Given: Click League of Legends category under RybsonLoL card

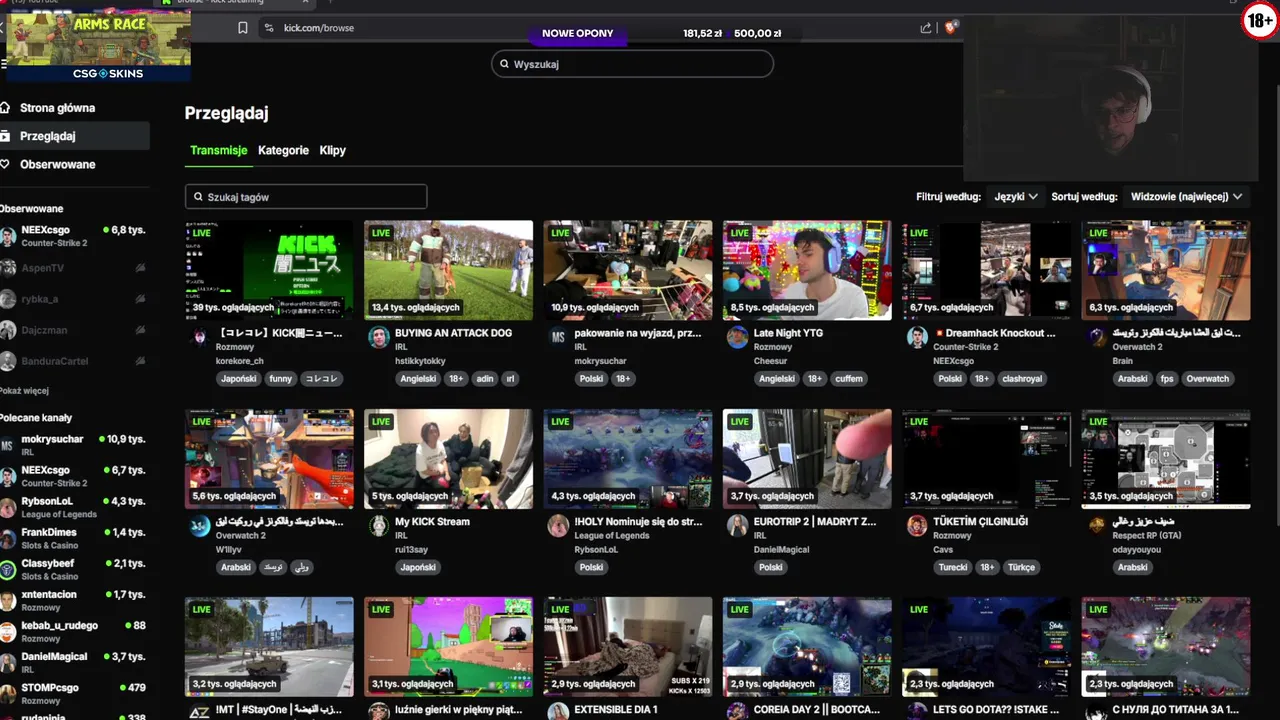Looking at the screenshot, I should coord(611,536).
